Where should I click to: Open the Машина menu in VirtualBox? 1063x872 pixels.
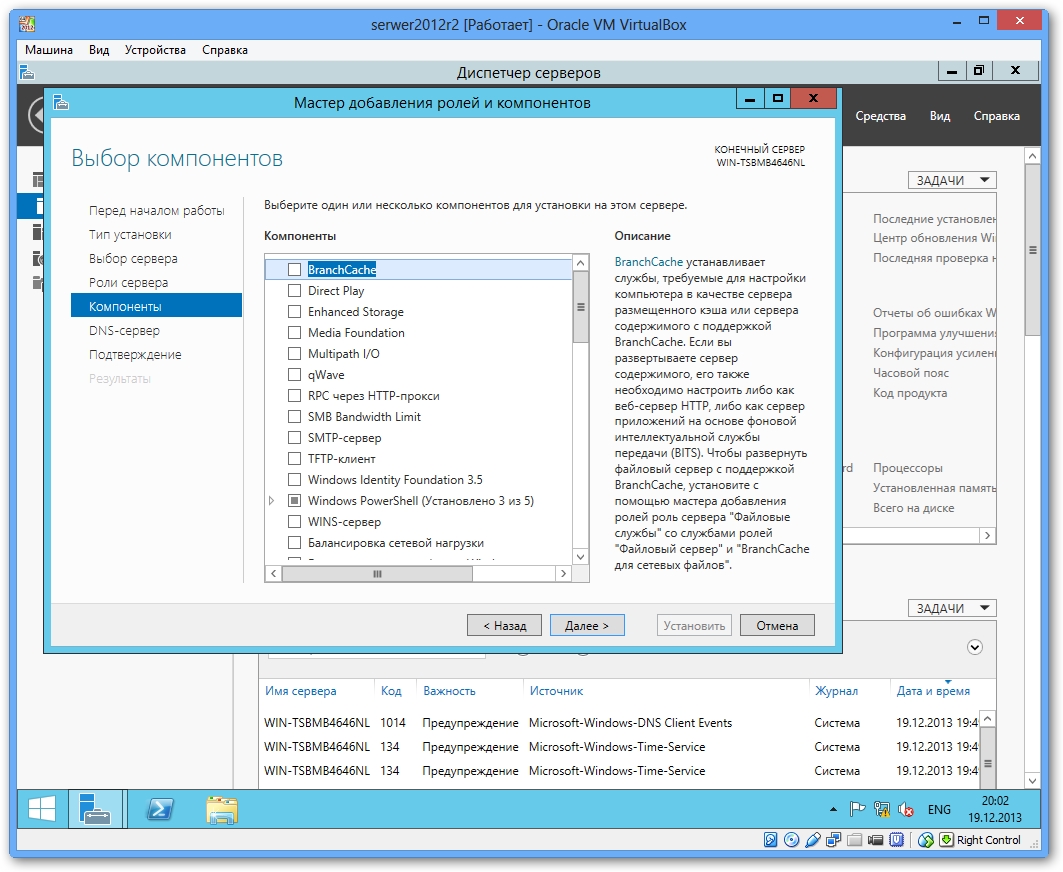[49, 49]
